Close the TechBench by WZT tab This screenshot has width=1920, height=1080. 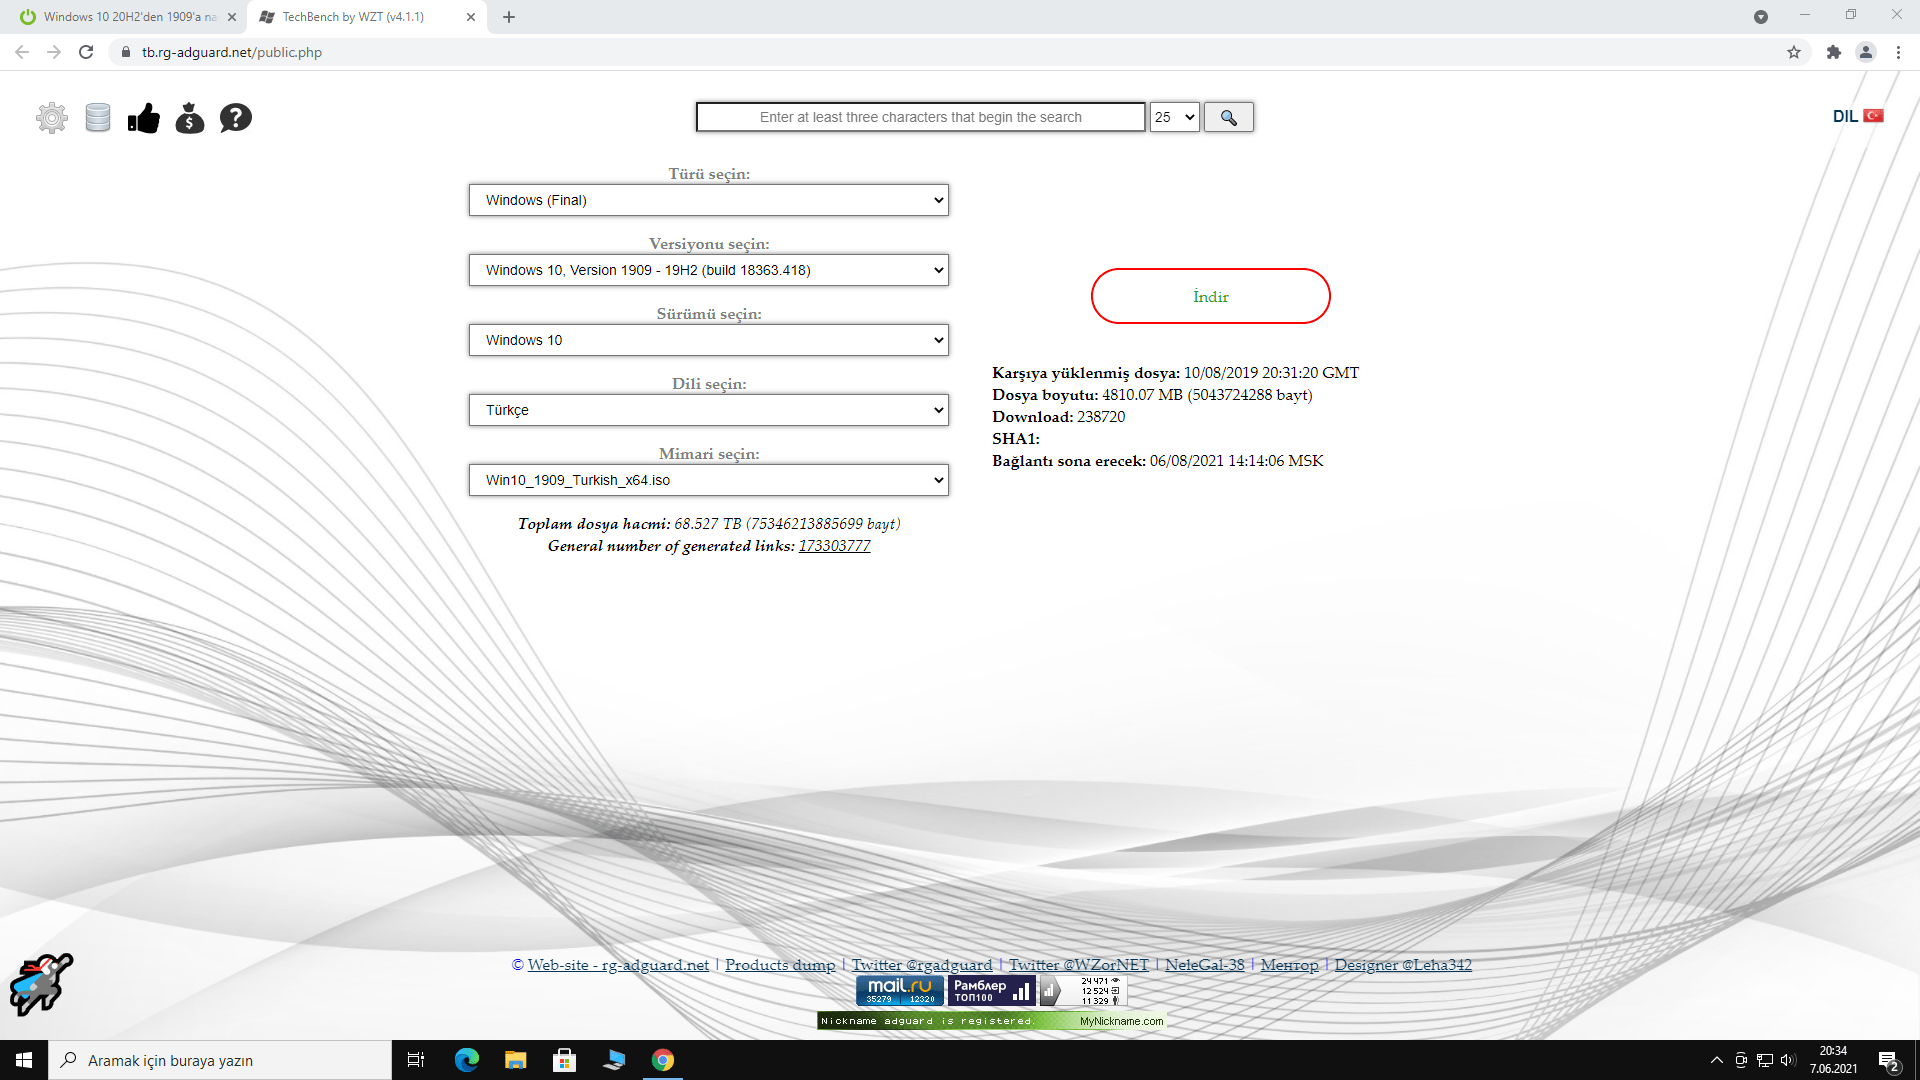[x=471, y=17]
